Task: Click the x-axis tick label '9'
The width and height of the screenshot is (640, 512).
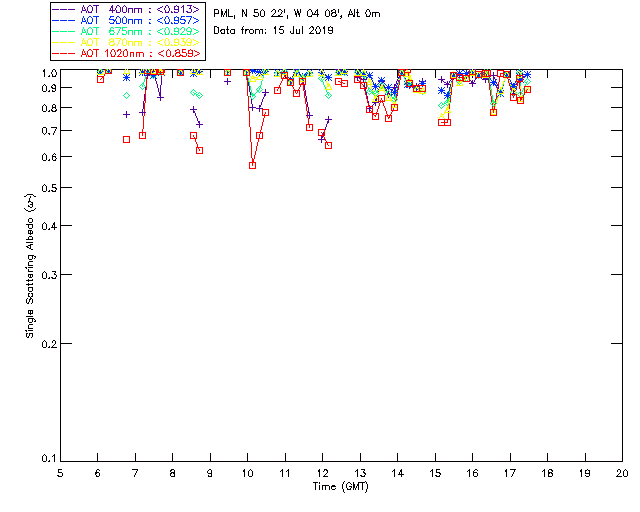Action: click(x=210, y=473)
